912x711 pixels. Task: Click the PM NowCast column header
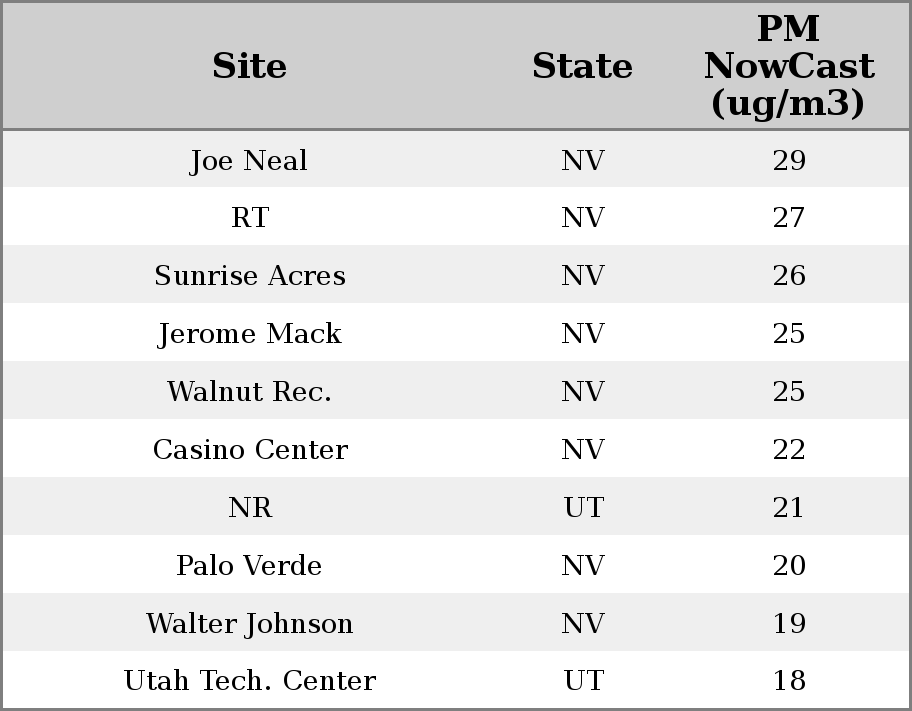[788, 66]
